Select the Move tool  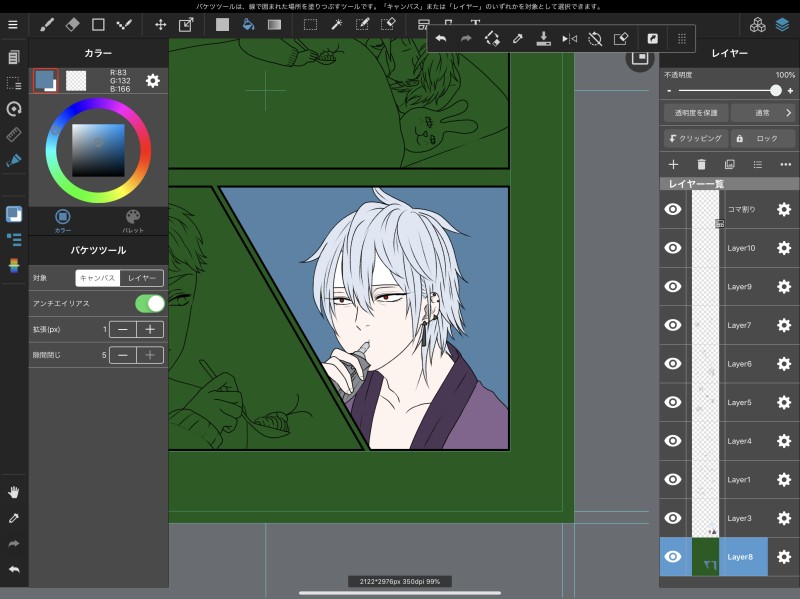160,24
